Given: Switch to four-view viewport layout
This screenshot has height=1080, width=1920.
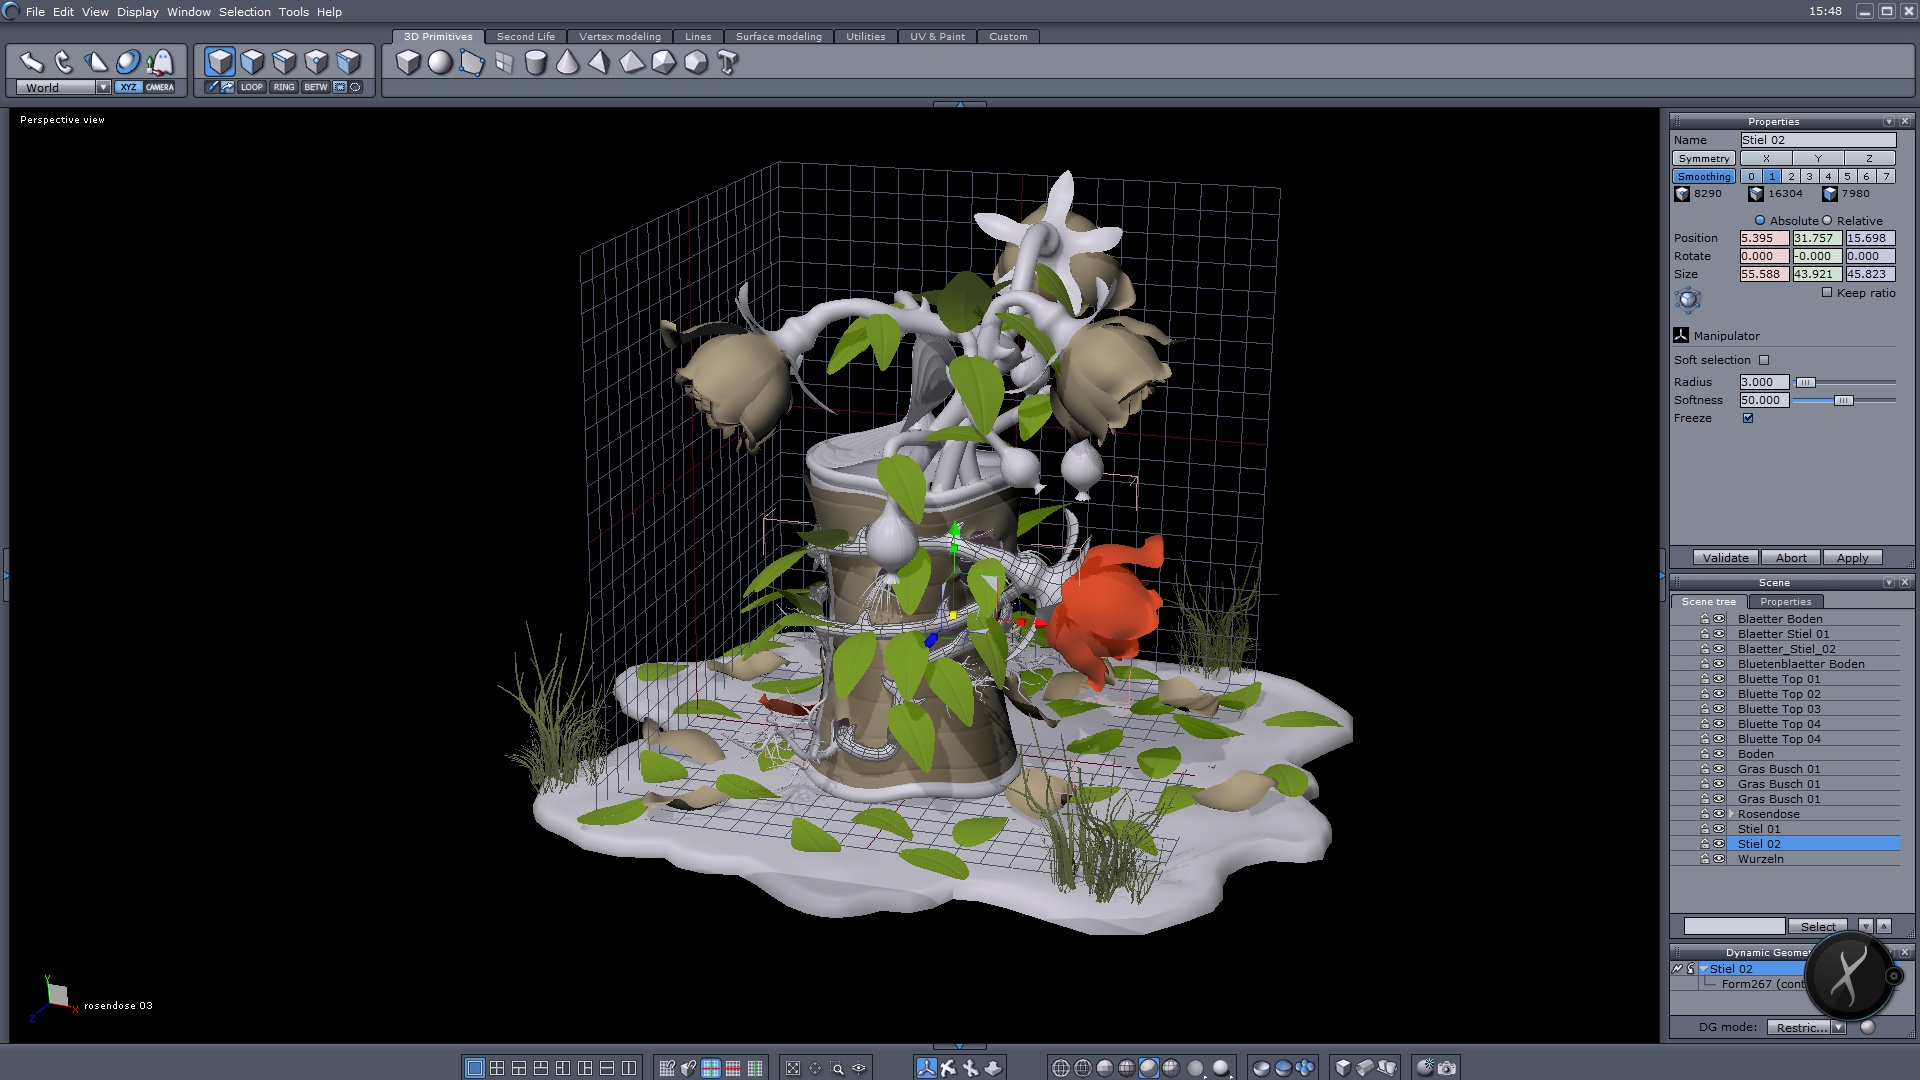Looking at the screenshot, I should (x=497, y=1068).
